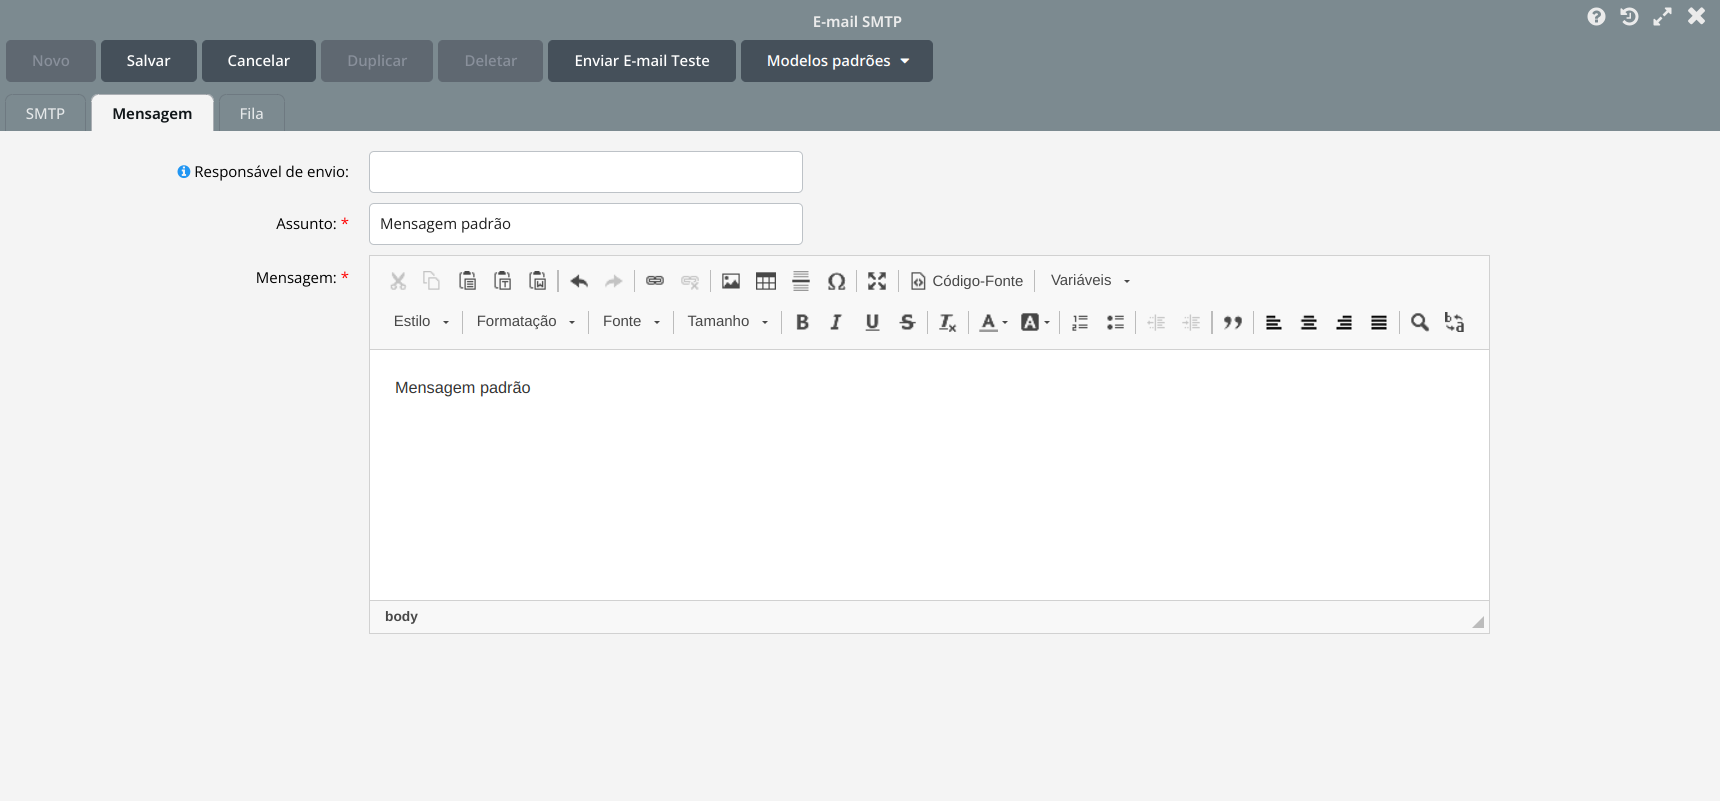Image resolution: width=1720 pixels, height=801 pixels.
Task: Select the Mensagem tab
Action: click(x=152, y=113)
